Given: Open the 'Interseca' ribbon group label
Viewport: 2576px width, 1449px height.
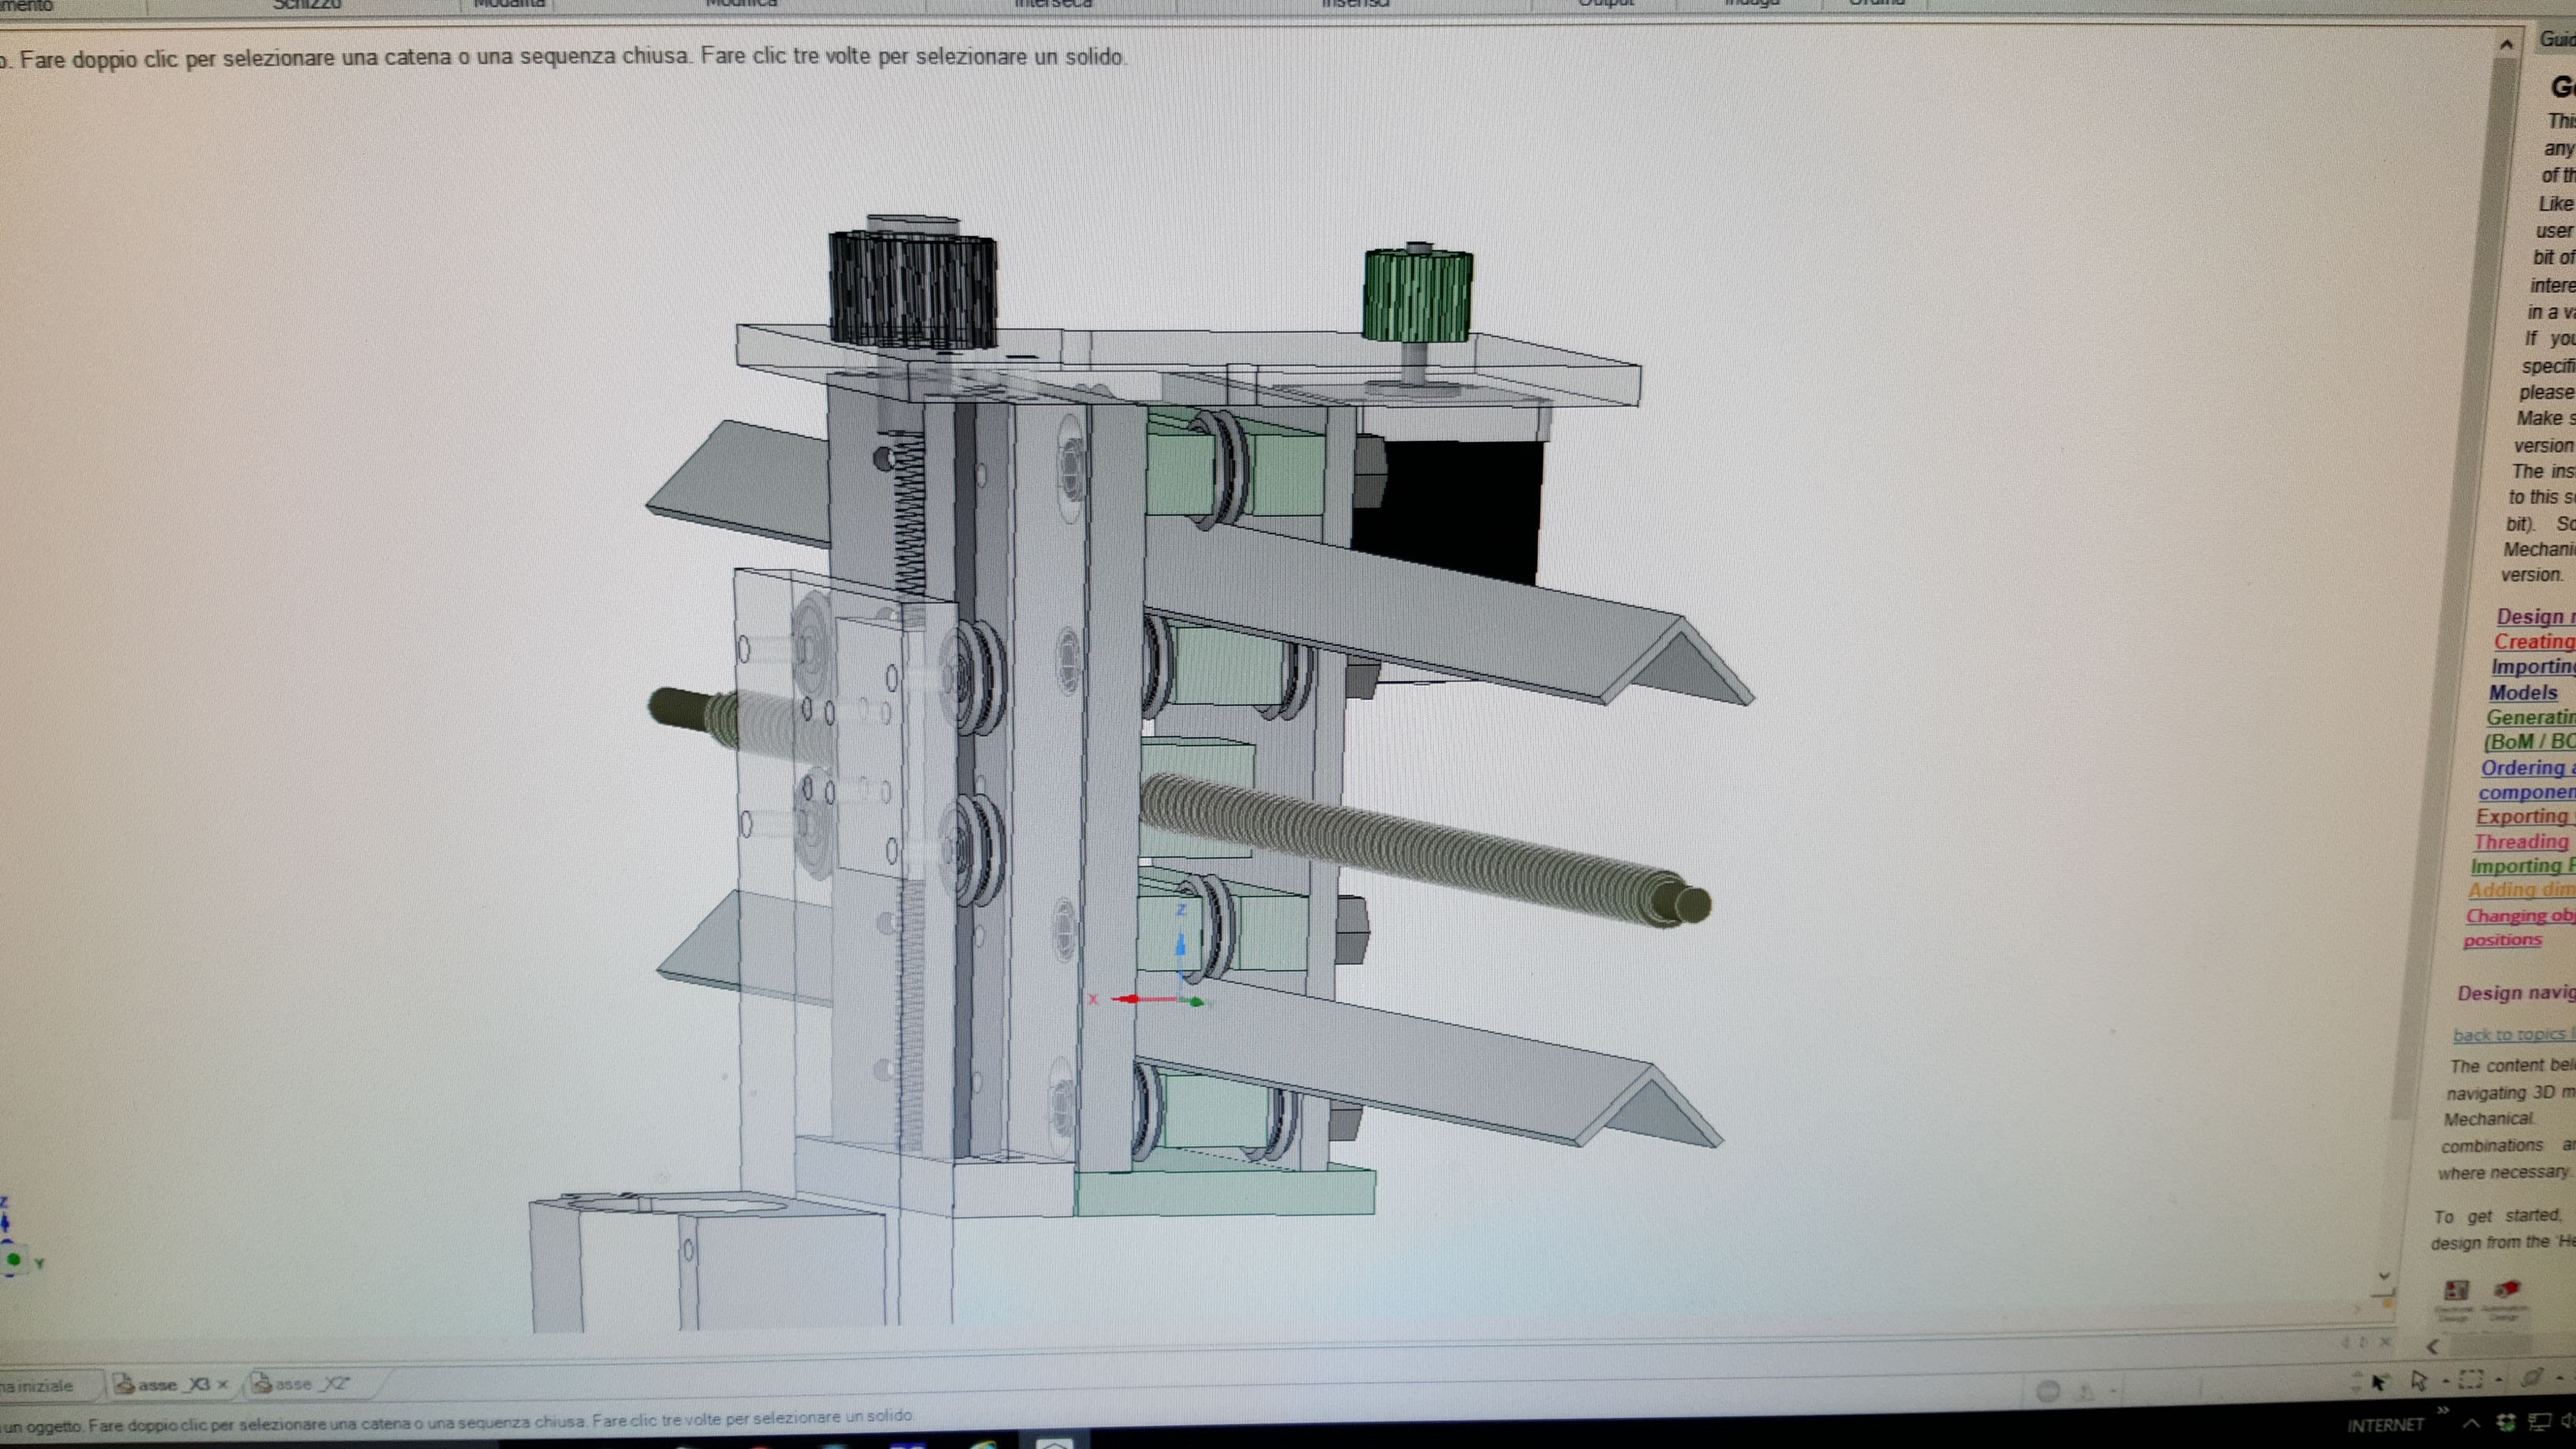Looking at the screenshot, I should tap(1053, 4).
